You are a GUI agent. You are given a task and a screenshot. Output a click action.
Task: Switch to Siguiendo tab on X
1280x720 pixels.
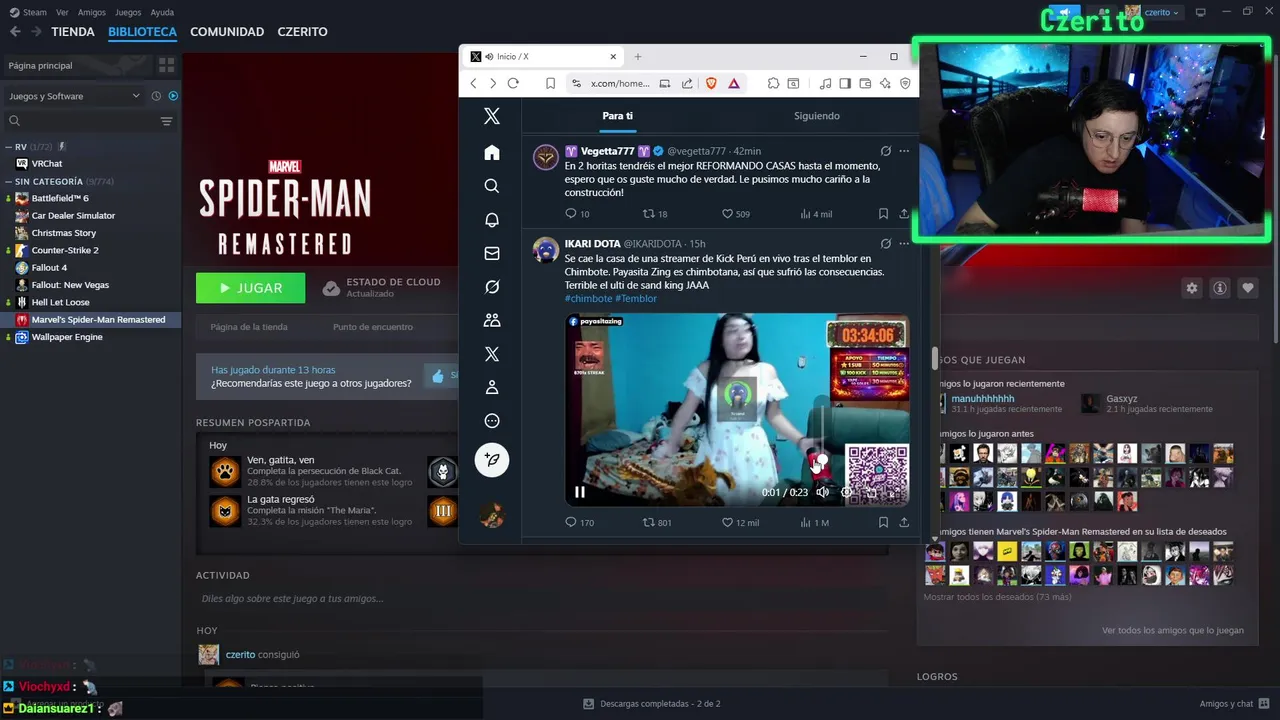click(x=817, y=116)
